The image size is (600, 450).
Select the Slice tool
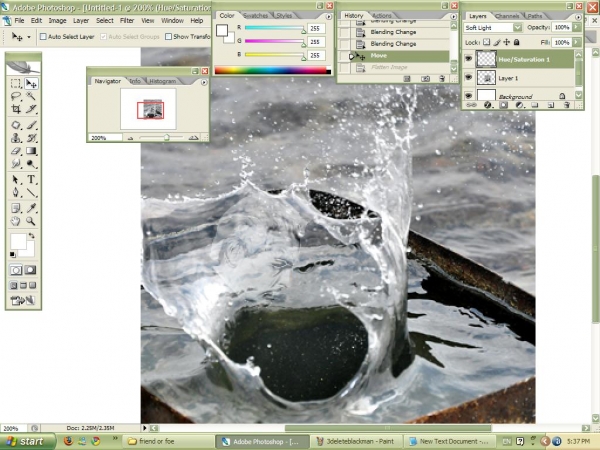31,109
